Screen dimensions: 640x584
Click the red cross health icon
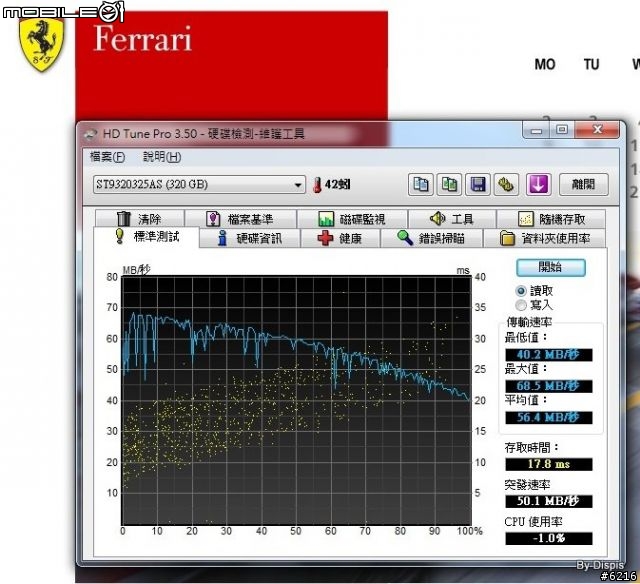tap(325, 238)
